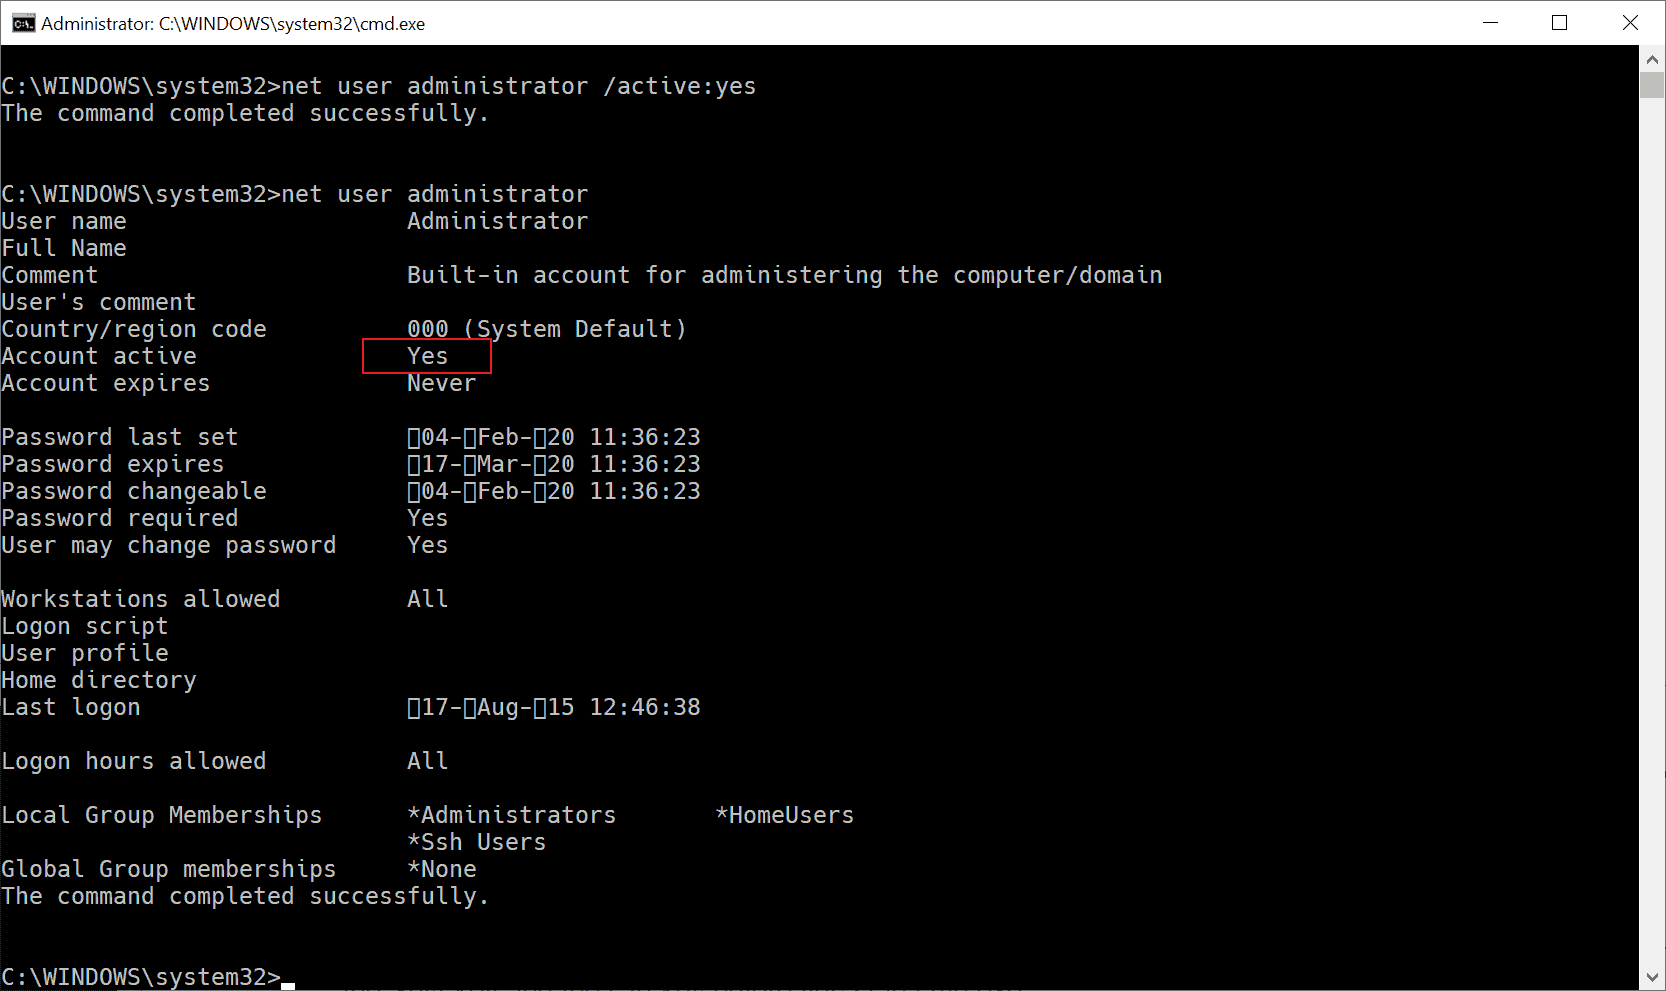Click the 'Administrator' user name value

[x=498, y=221]
